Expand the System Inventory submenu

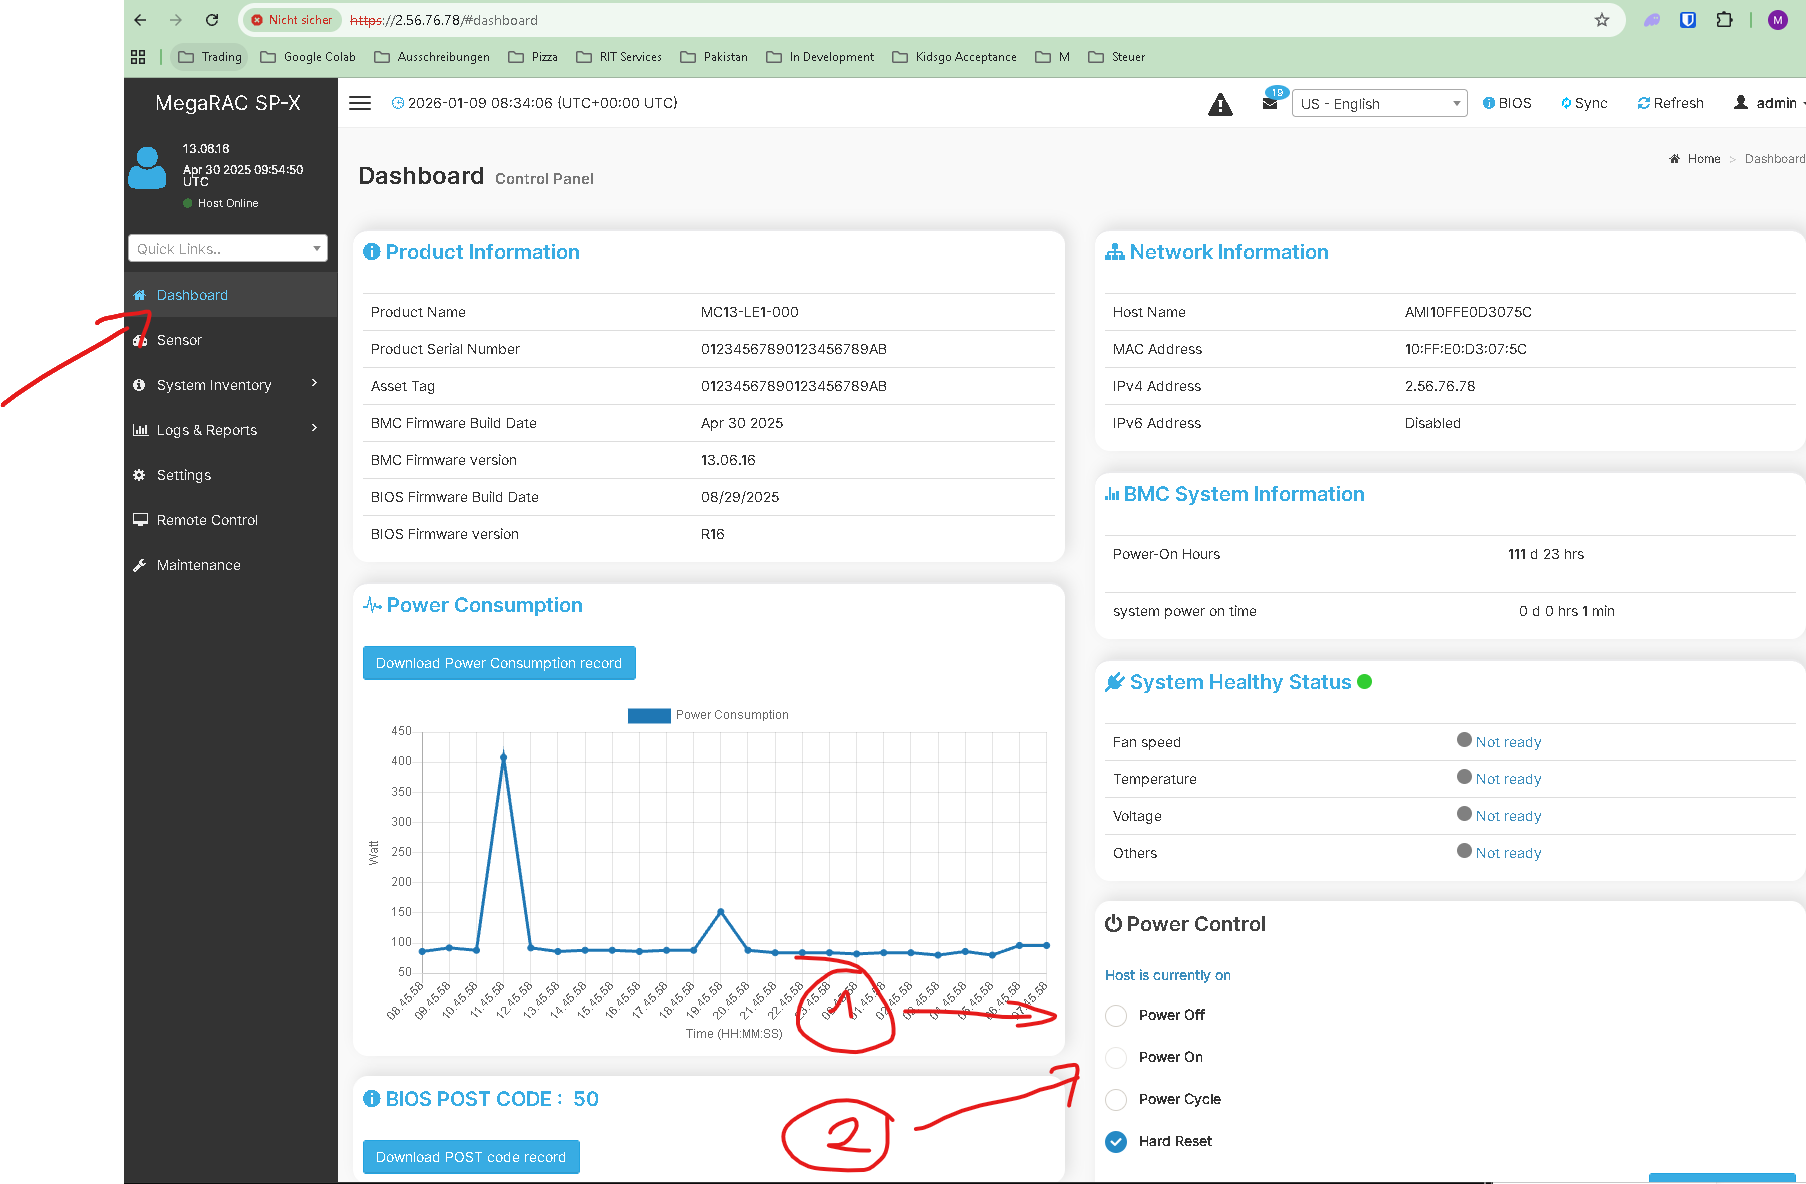coord(230,385)
